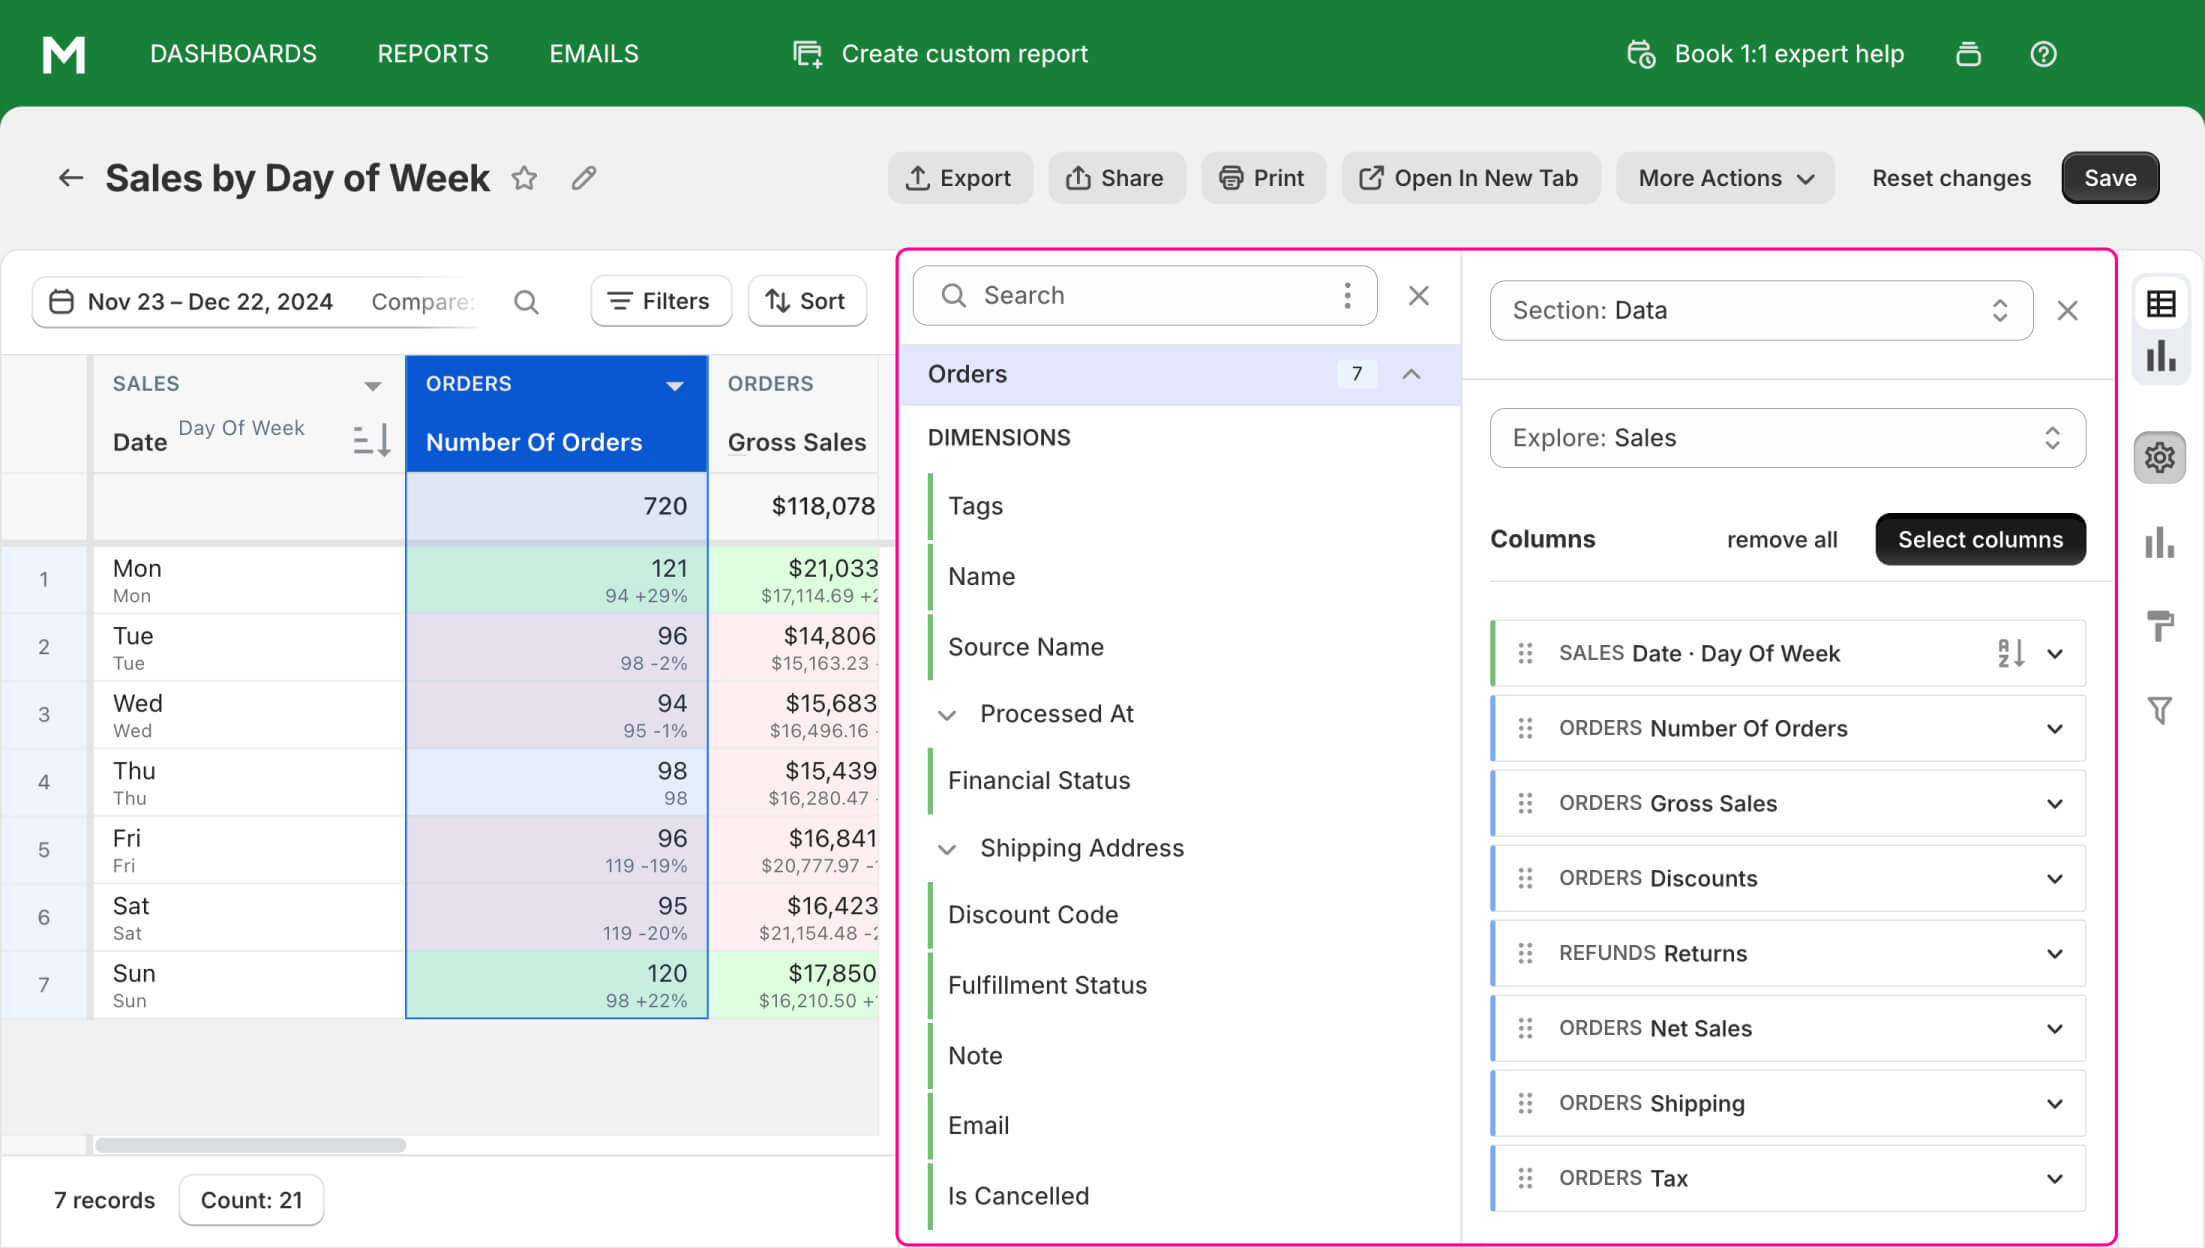Open the settings gear in right sidebar

point(2160,458)
